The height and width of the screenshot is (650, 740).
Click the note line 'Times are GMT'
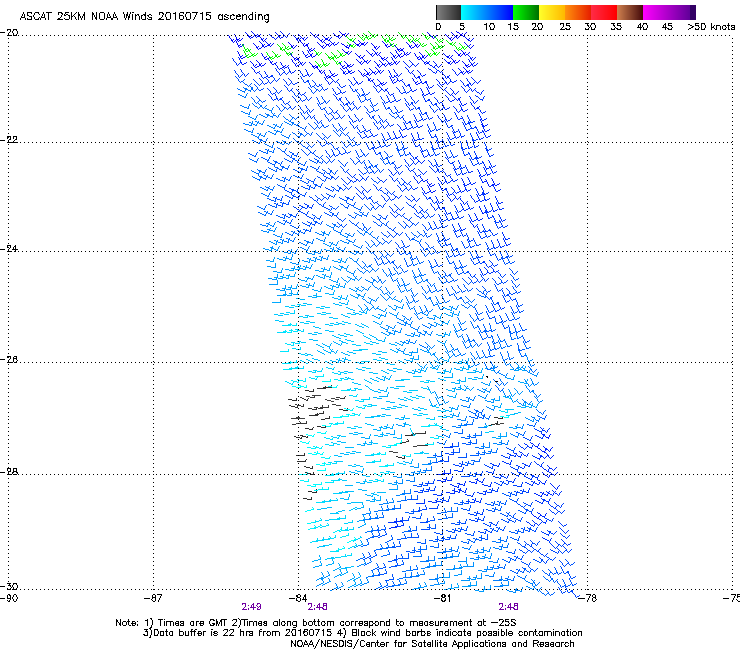[x=193, y=623]
